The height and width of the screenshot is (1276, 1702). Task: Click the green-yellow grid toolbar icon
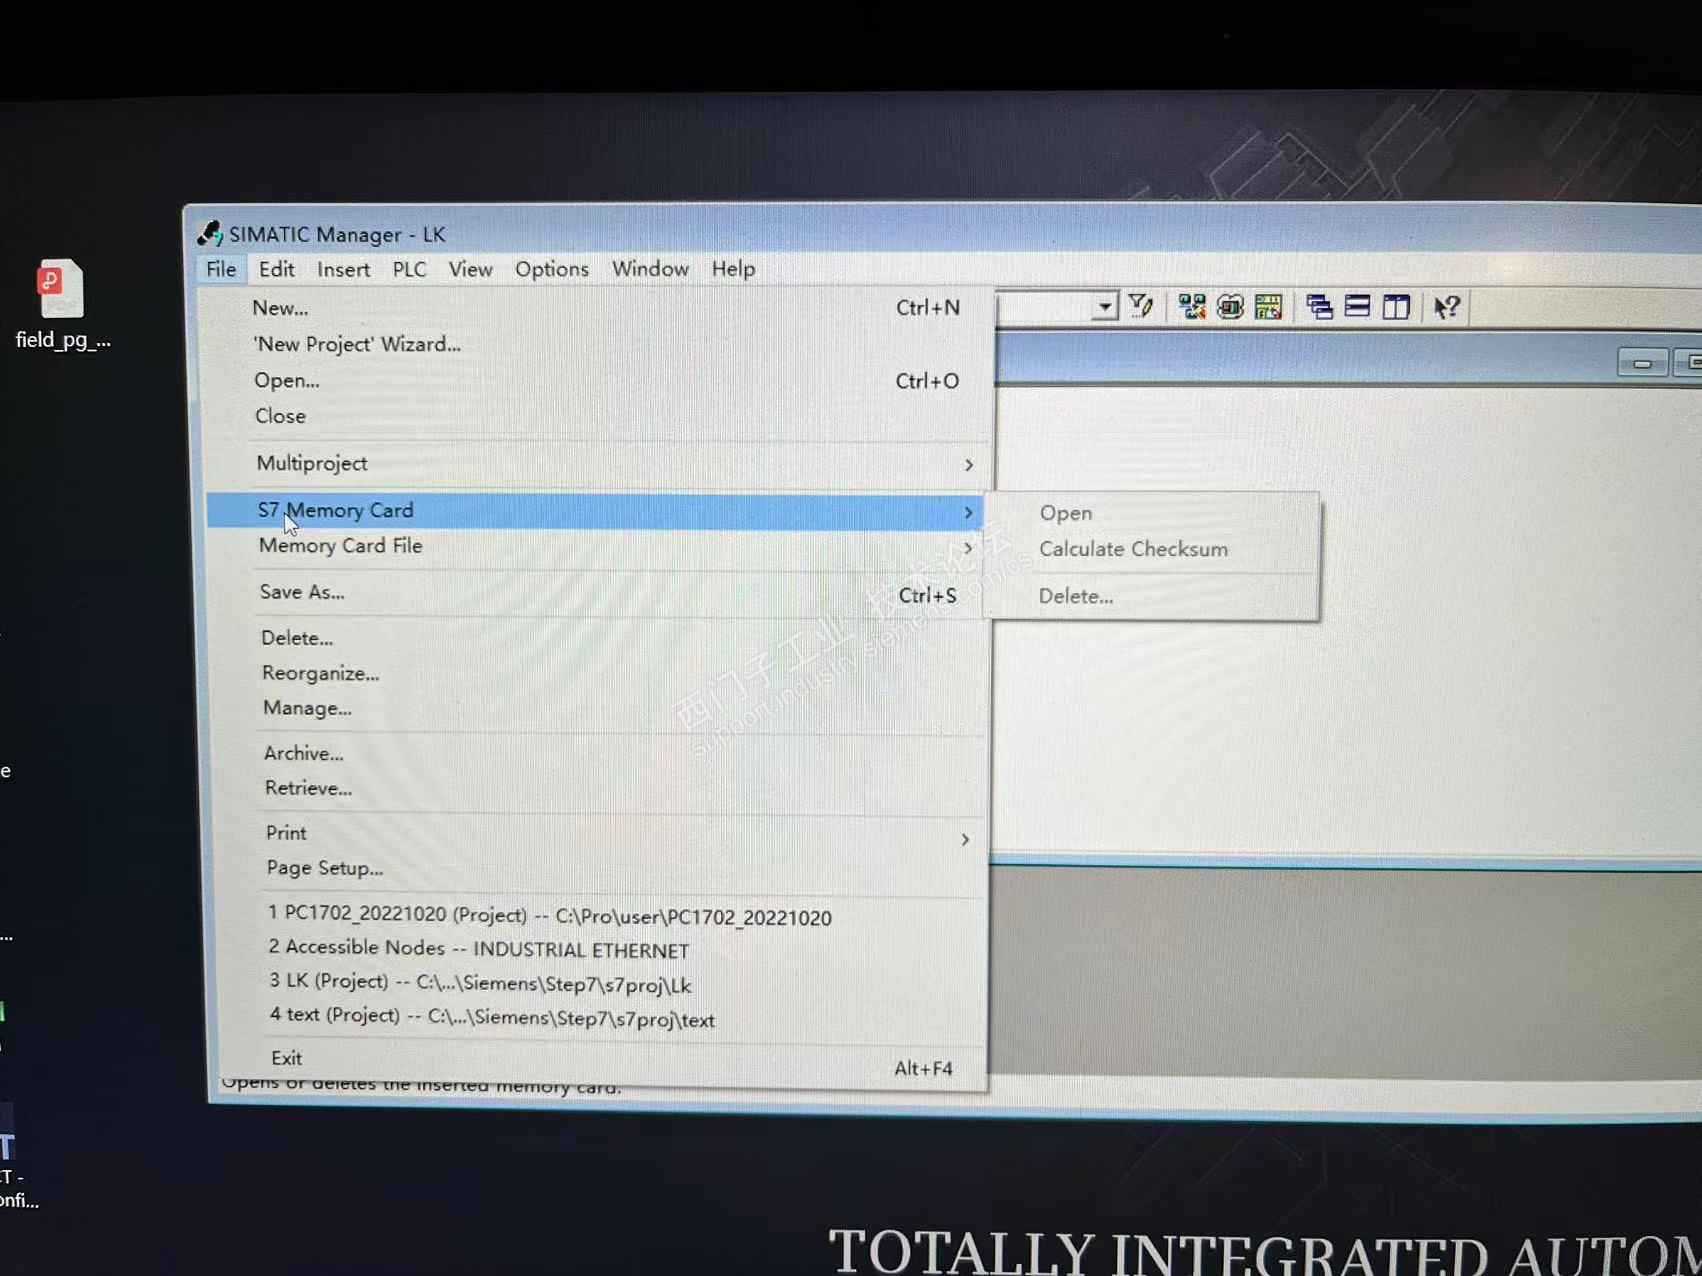click(1268, 307)
